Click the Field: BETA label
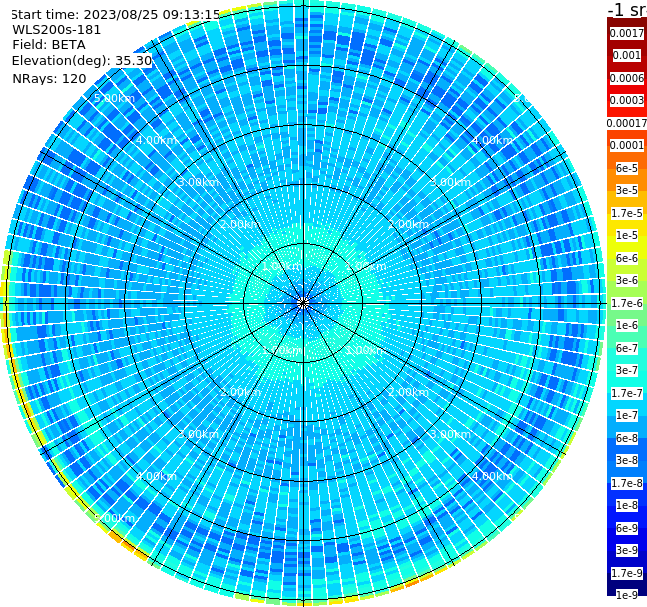The width and height of the screenshot is (647, 607). [49, 45]
